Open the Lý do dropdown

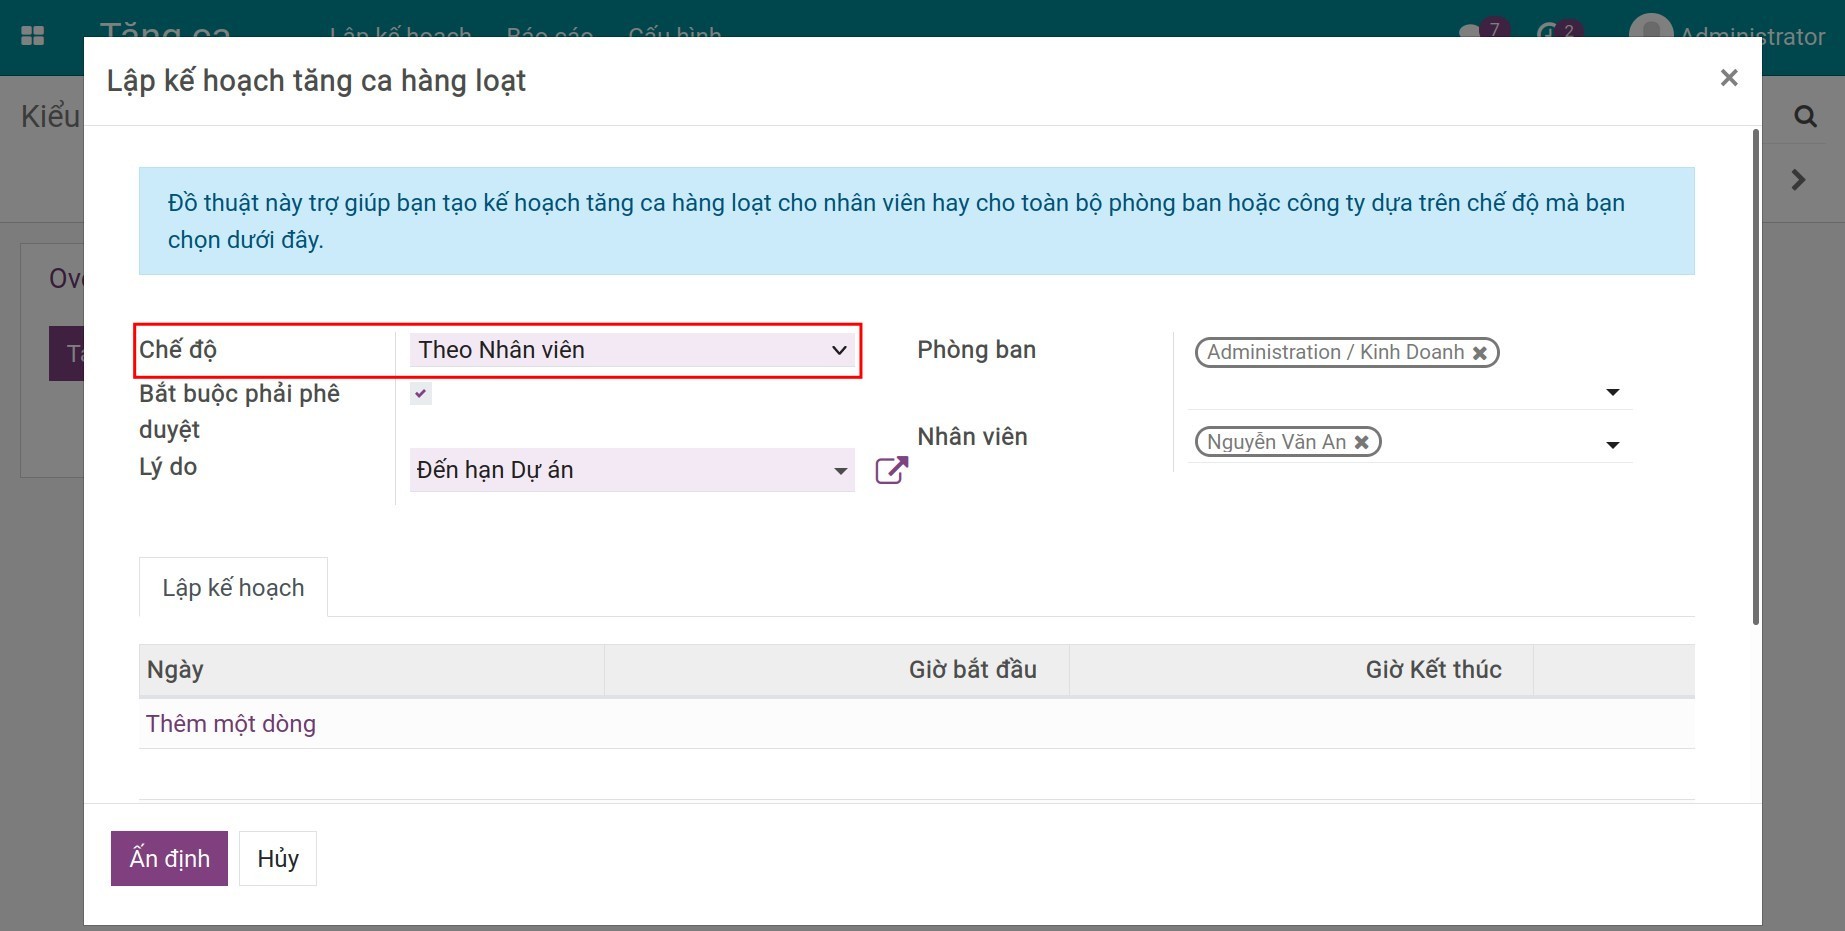[x=632, y=470]
